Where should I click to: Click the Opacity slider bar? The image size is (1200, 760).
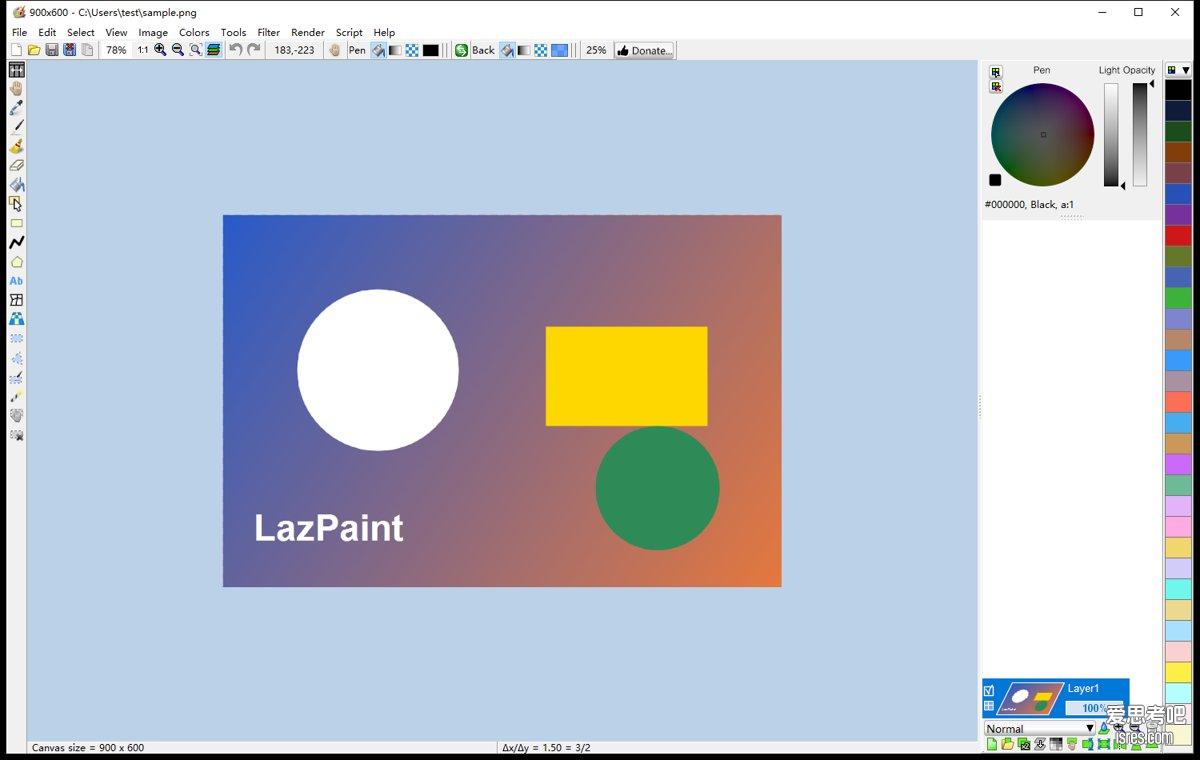pyautogui.click(x=1140, y=134)
